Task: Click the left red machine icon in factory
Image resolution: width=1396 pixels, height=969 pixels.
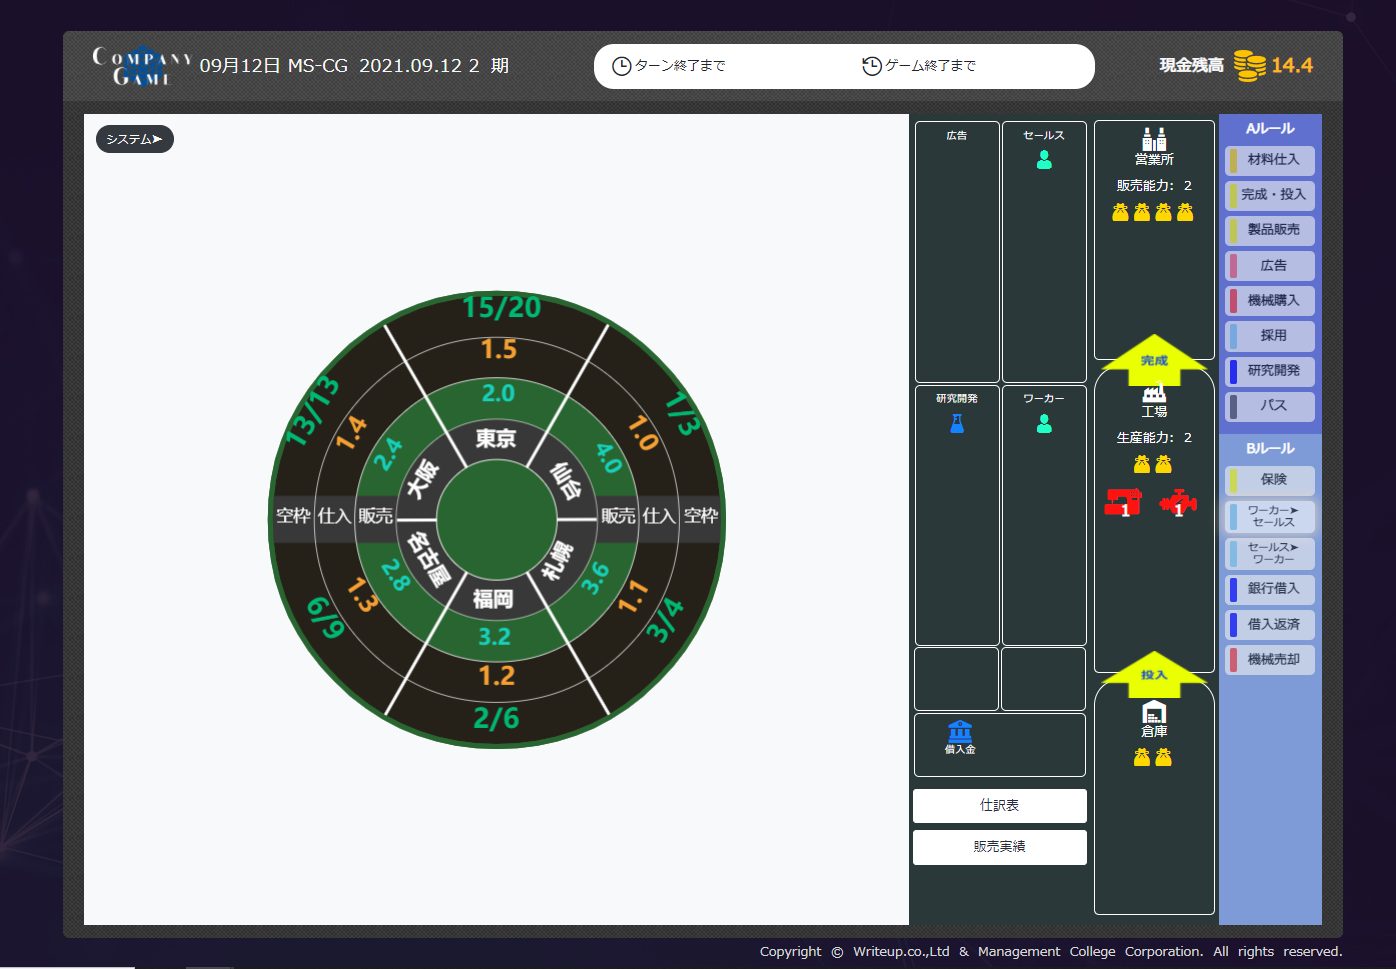Action: [x=1123, y=502]
